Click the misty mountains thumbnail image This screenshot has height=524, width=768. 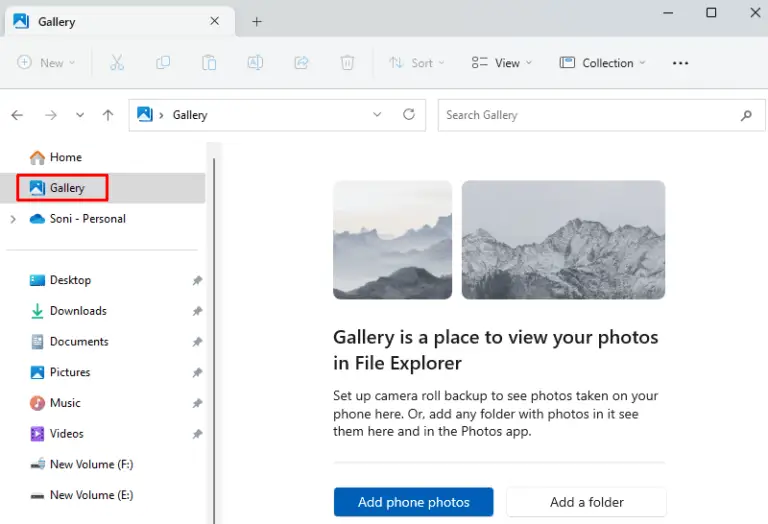392,239
